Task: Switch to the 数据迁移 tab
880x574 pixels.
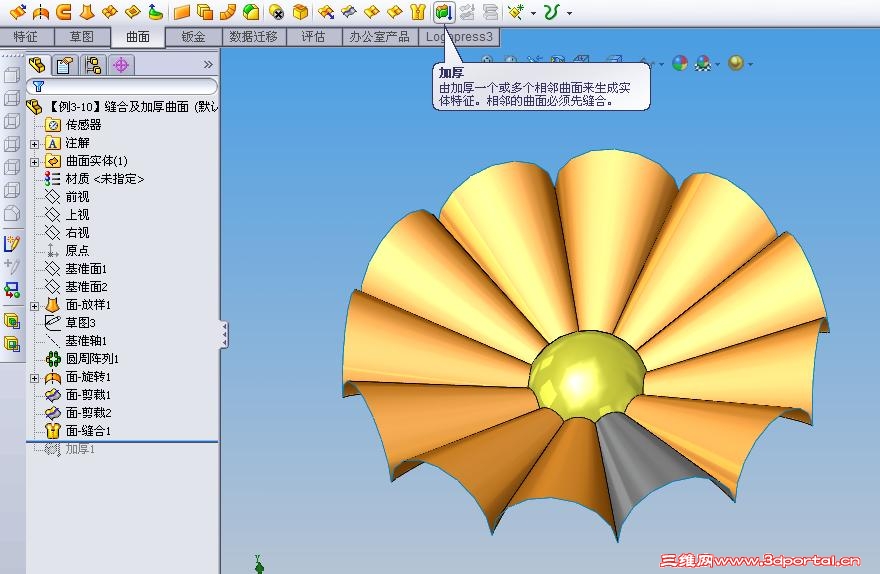Action: pyautogui.click(x=254, y=36)
